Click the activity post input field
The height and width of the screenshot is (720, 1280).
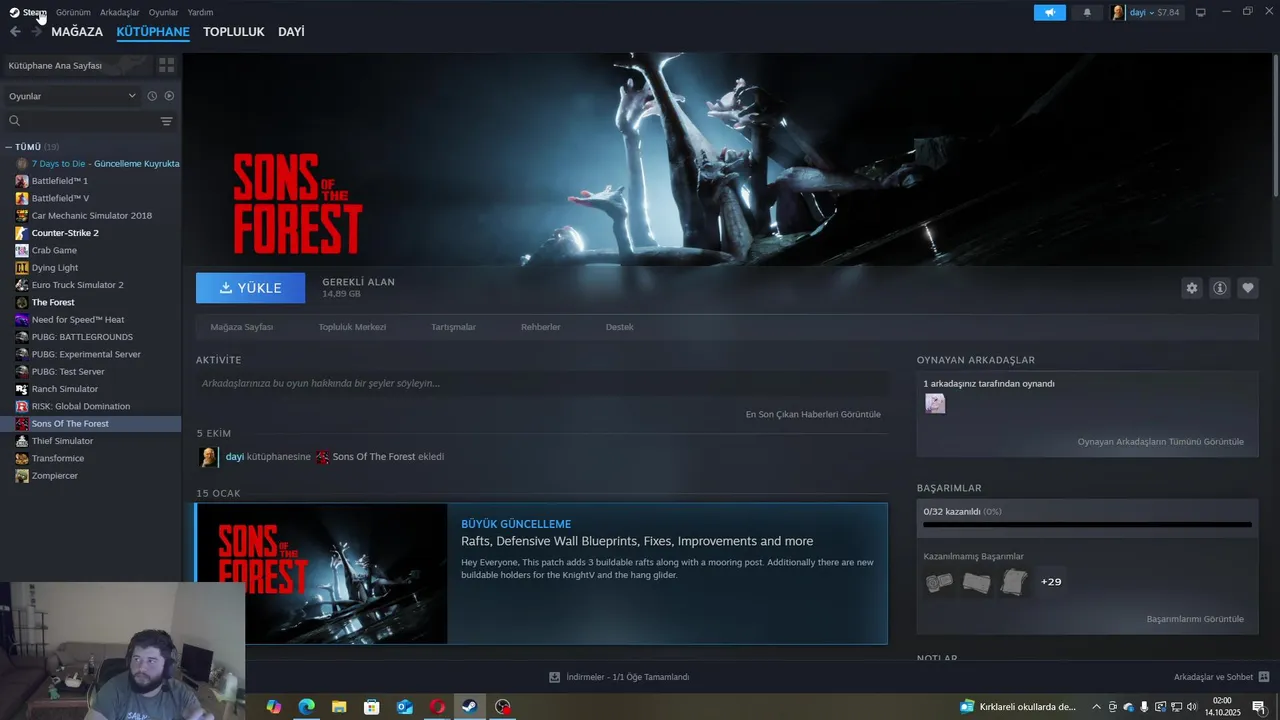coord(542,384)
